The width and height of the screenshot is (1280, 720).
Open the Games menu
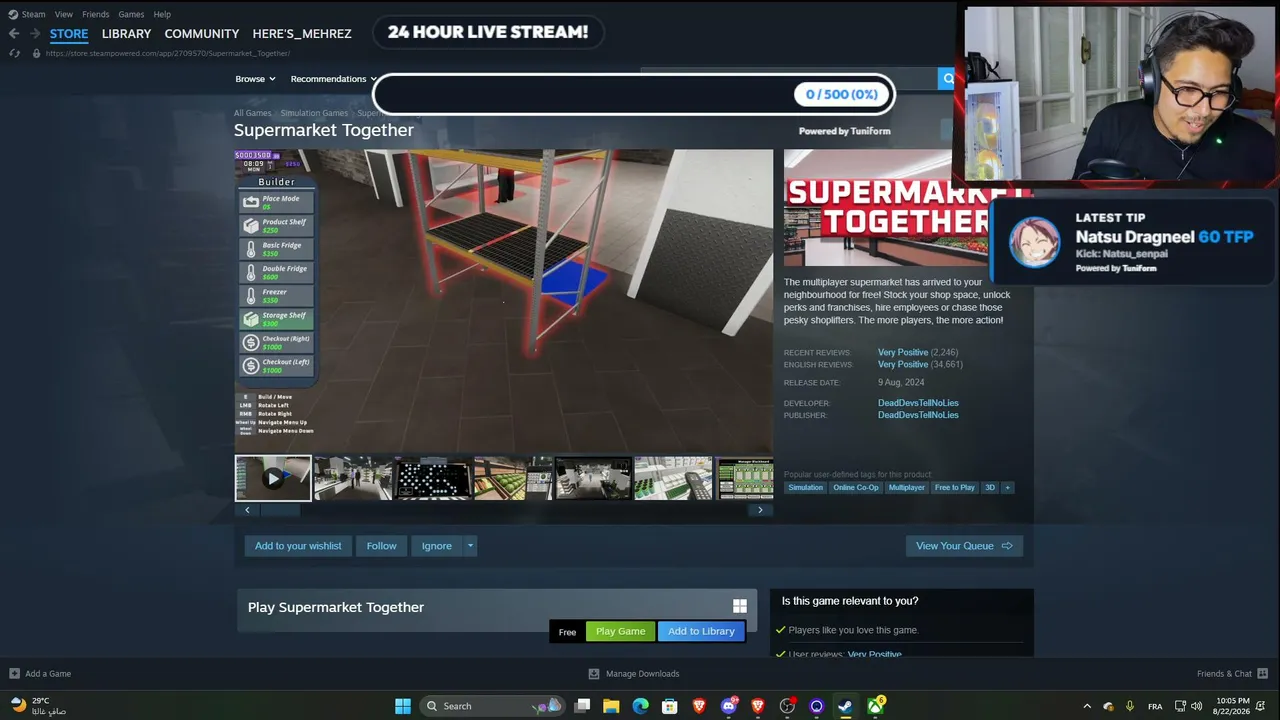tap(131, 14)
